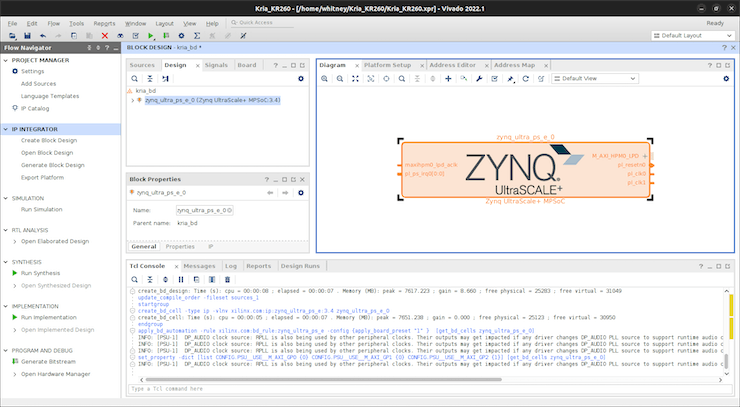Click Flow Navigator help question mark

[107, 48]
